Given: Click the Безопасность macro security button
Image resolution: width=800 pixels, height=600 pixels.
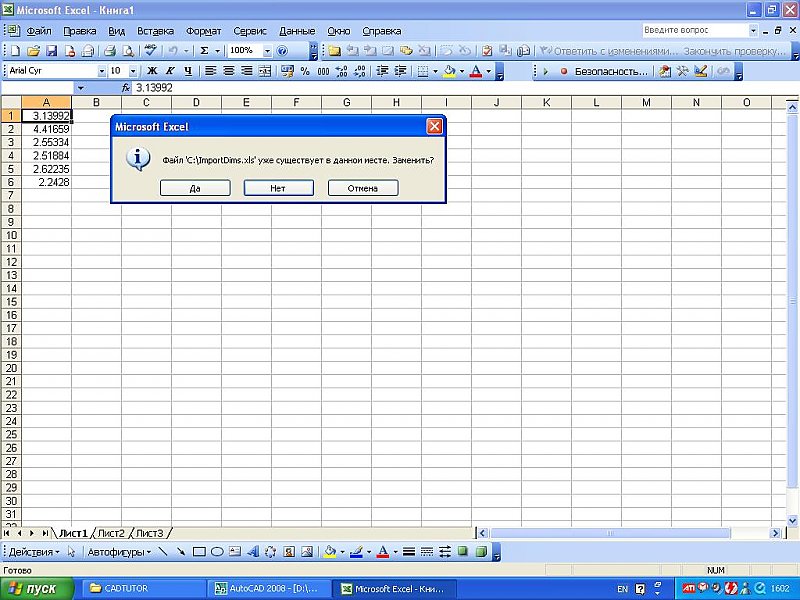Looking at the screenshot, I should tap(611, 71).
